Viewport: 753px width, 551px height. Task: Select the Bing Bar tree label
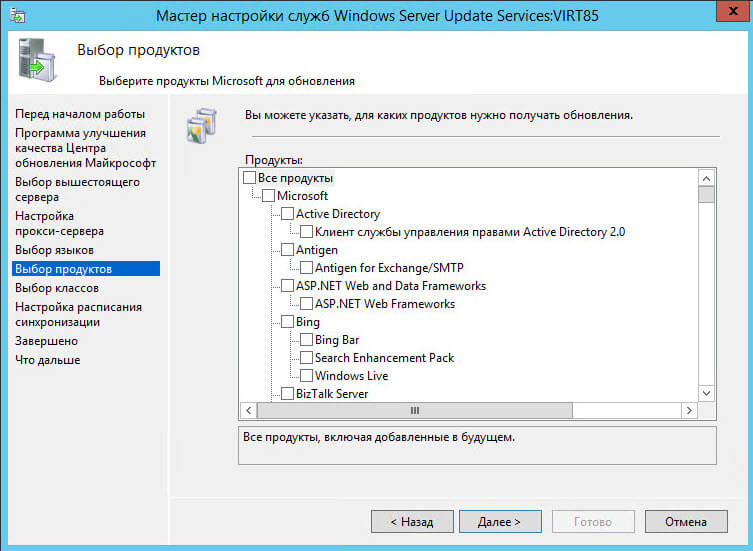(x=337, y=340)
